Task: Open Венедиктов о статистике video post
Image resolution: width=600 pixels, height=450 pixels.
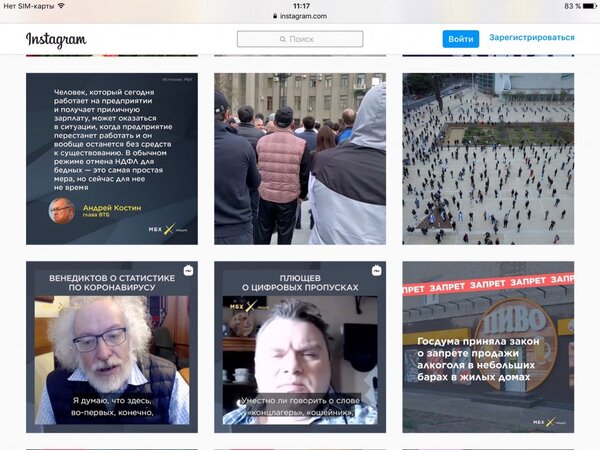Action: coord(112,346)
